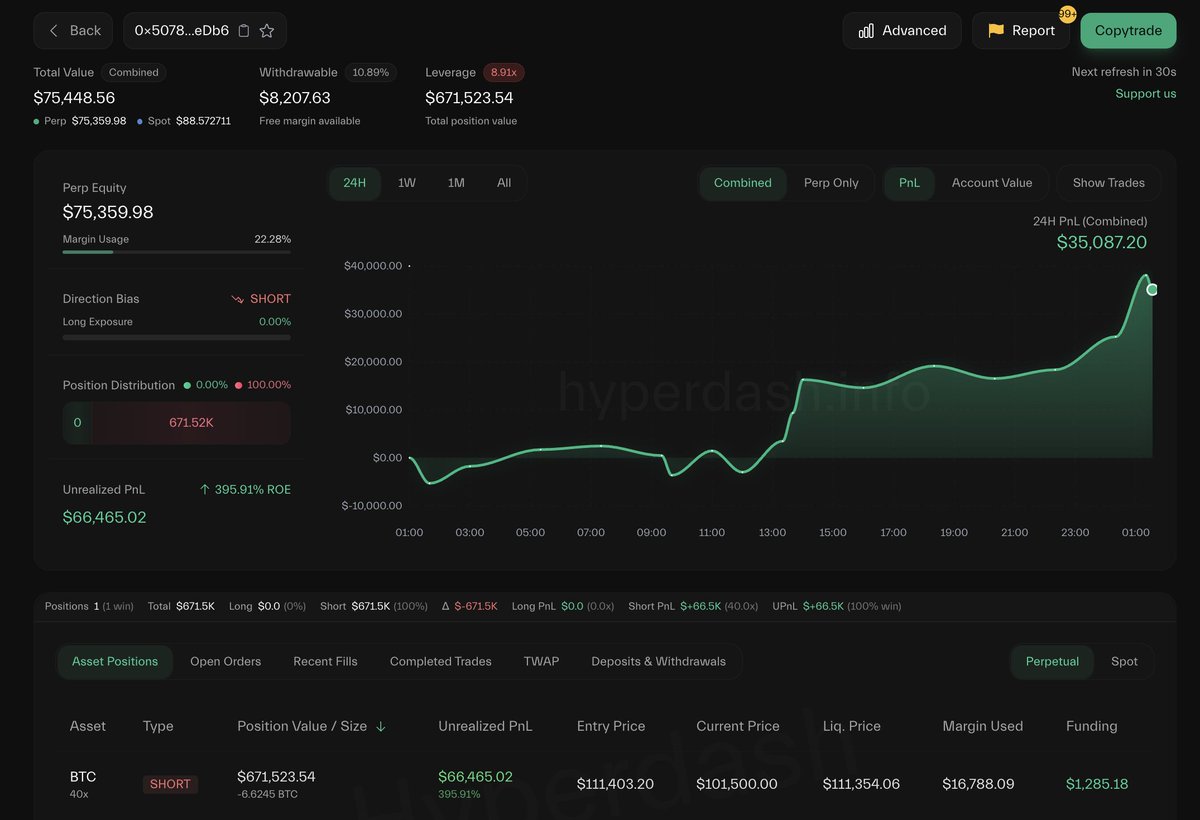1200x820 pixels.
Task: Switch the positions table to Spot
Action: (1124, 661)
